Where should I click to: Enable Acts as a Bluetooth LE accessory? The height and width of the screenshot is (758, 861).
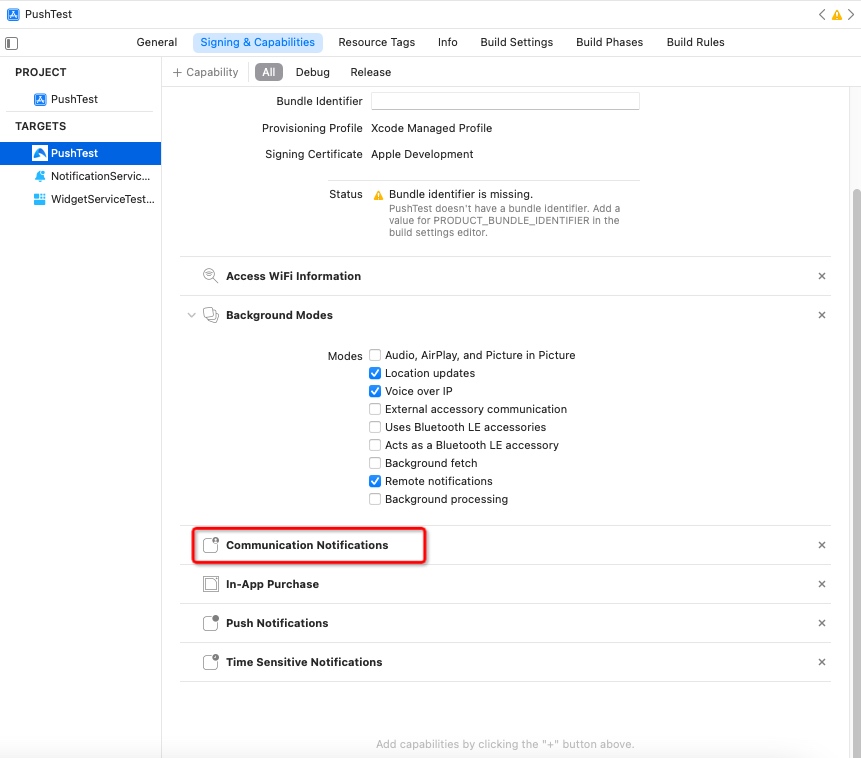pos(375,445)
